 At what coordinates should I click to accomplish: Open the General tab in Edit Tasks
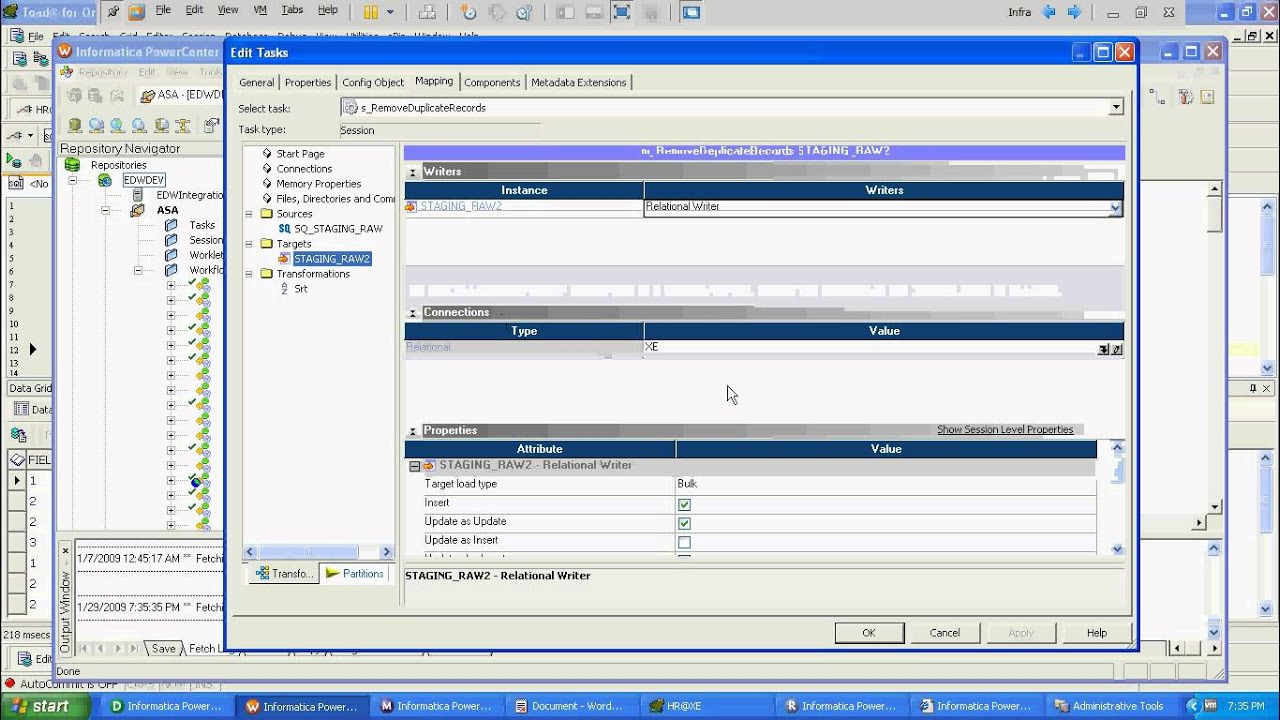[256, 82]
